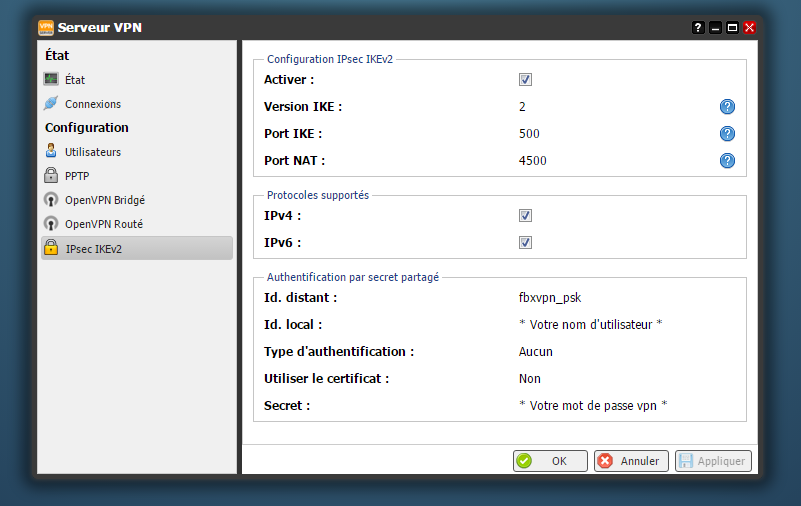Click the Appliquer save button
Screen dimensions: 801x506
pos(712,461)
